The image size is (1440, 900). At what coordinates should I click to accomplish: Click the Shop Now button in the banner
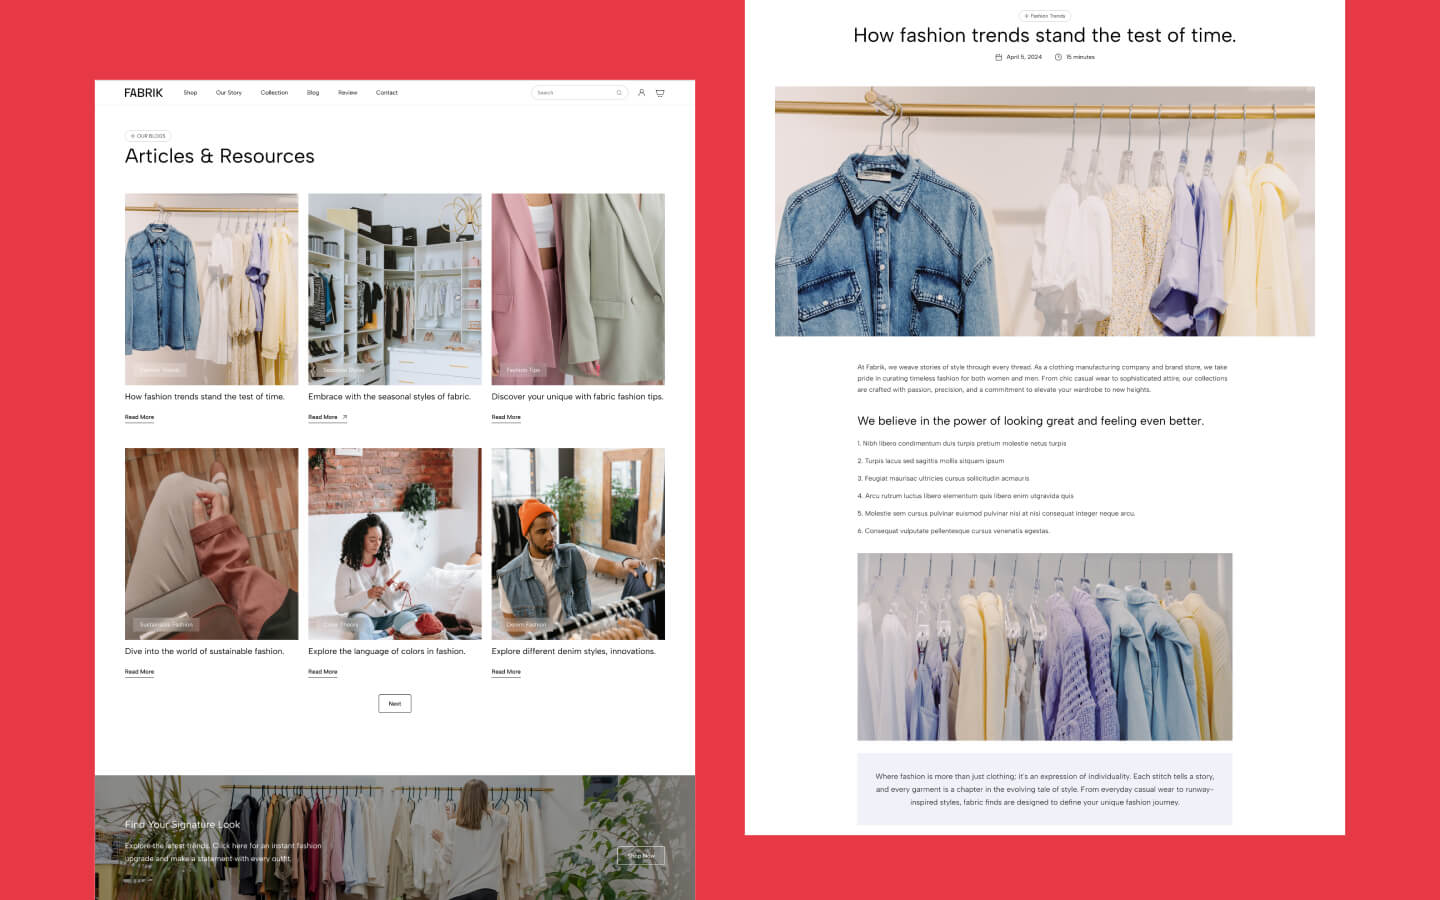pyautogui.click(x=640, y=856)
